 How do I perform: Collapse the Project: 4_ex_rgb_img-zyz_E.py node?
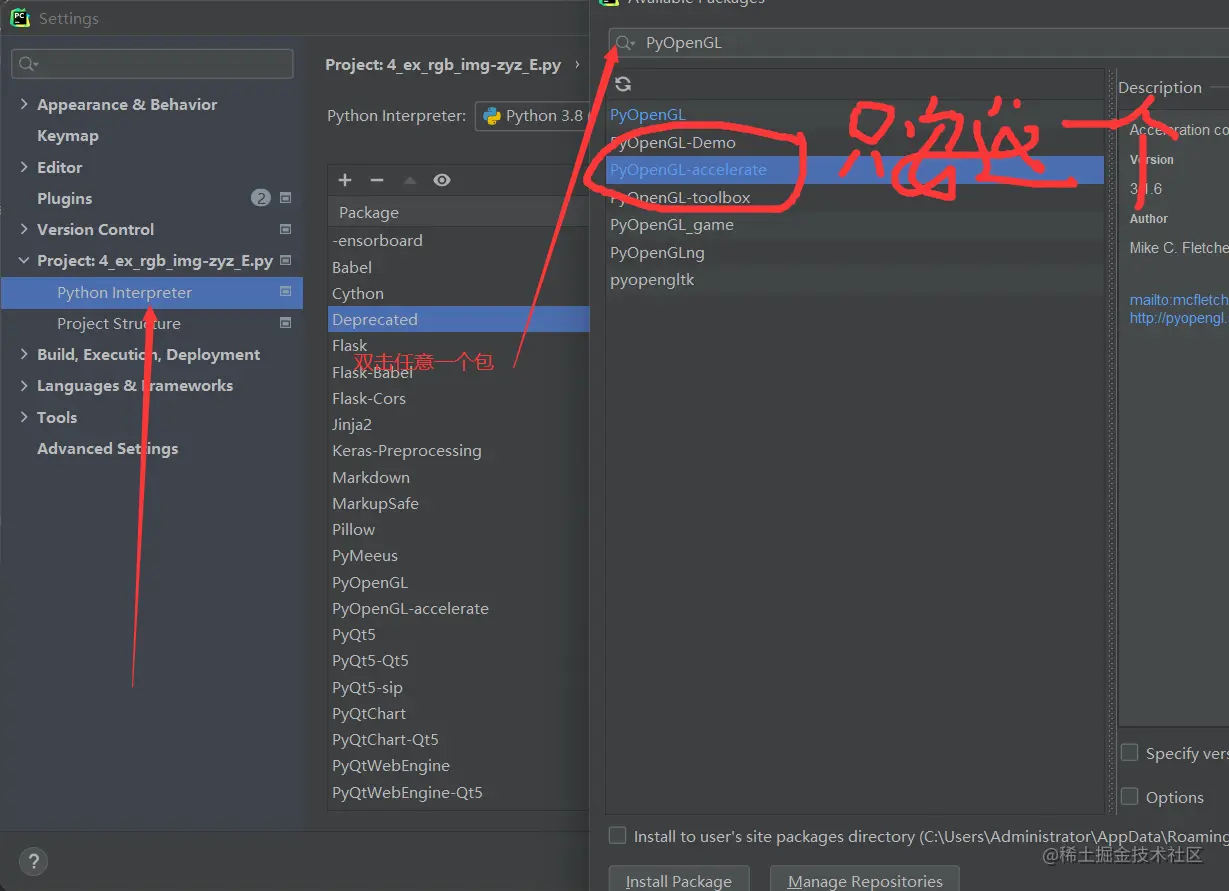(x=24, y=260)
